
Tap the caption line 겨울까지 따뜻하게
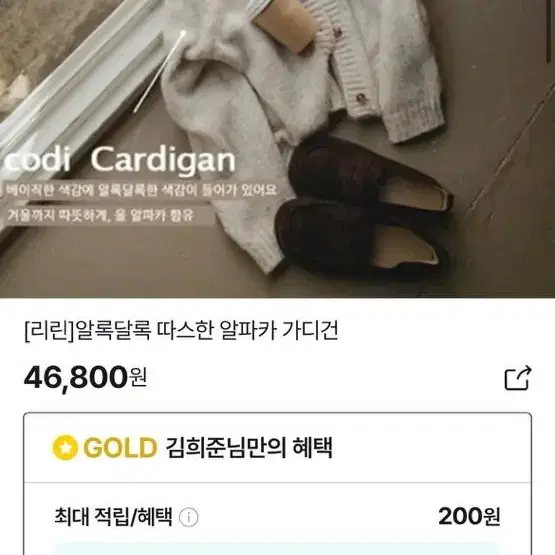101,215
